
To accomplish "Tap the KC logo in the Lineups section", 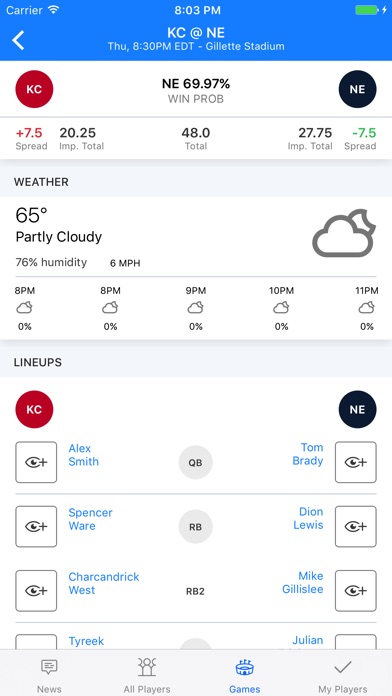I will click(x=34, y=409).
